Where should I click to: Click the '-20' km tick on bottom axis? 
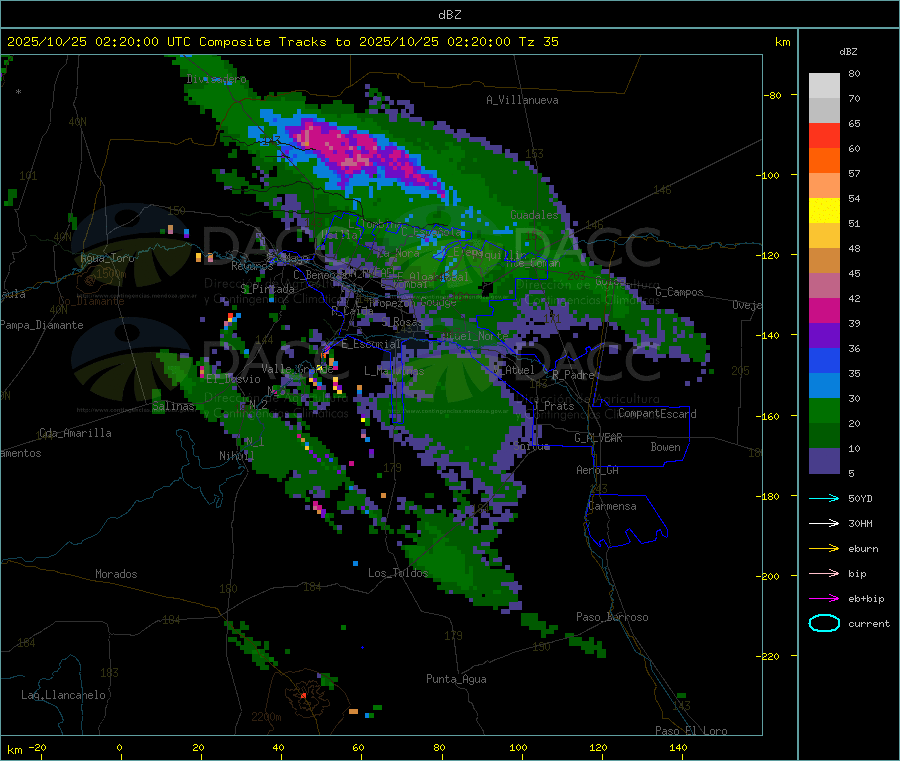pos(37,747)
